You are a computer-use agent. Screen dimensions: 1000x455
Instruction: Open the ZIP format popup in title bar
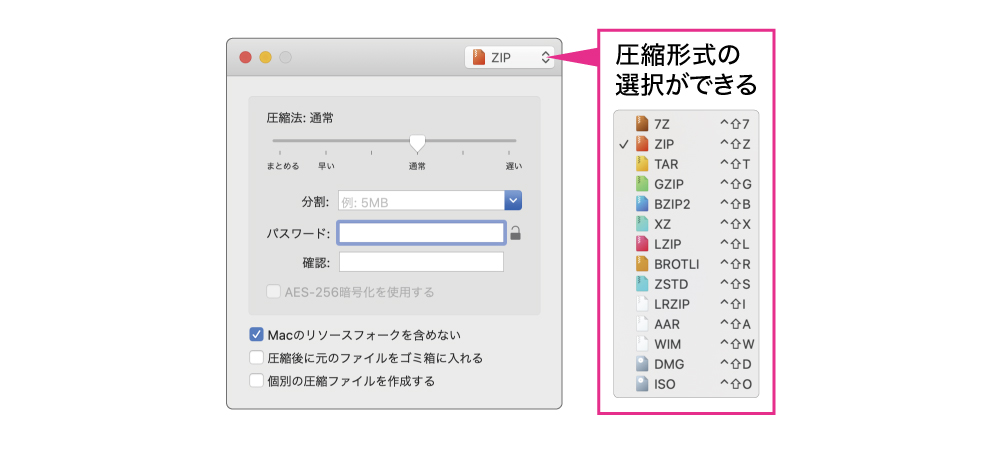click(x=510, y=57)
